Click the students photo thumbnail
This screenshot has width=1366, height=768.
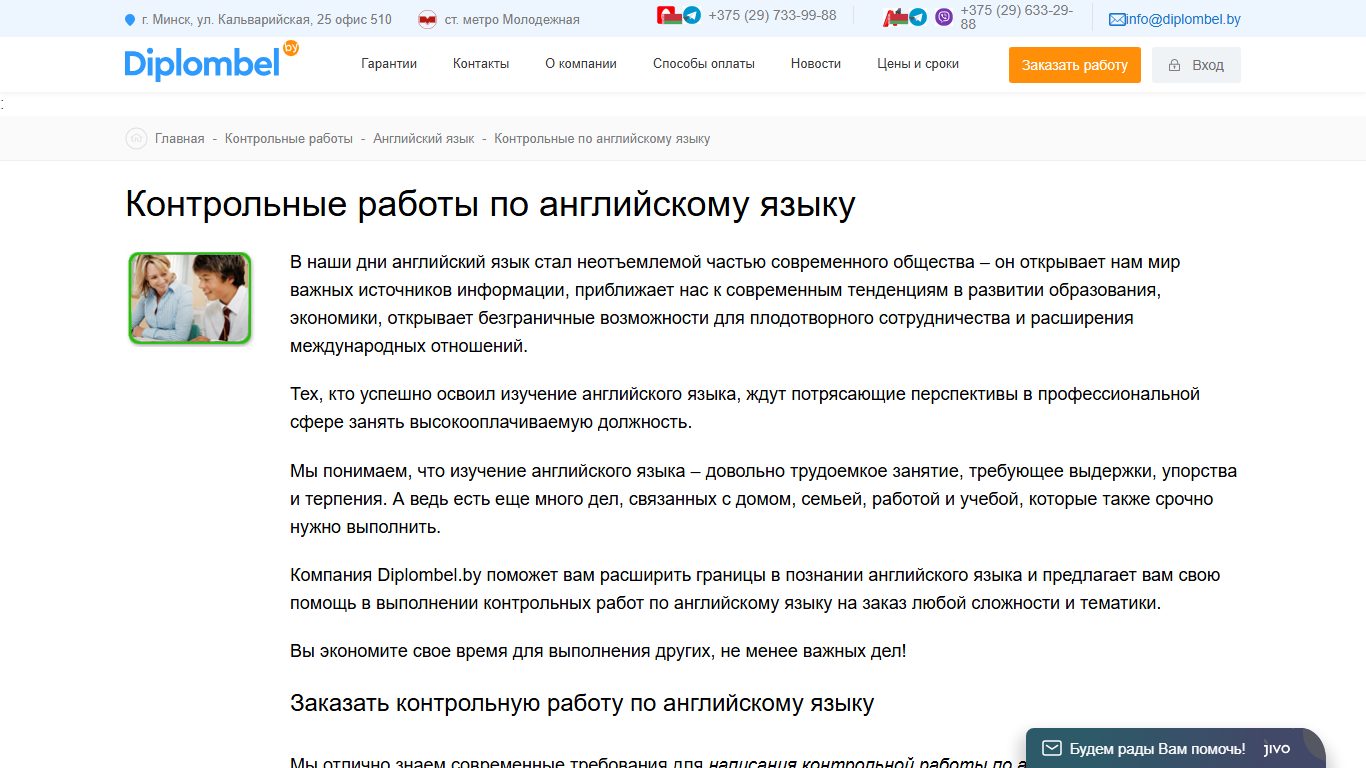[x=190, y=298]
